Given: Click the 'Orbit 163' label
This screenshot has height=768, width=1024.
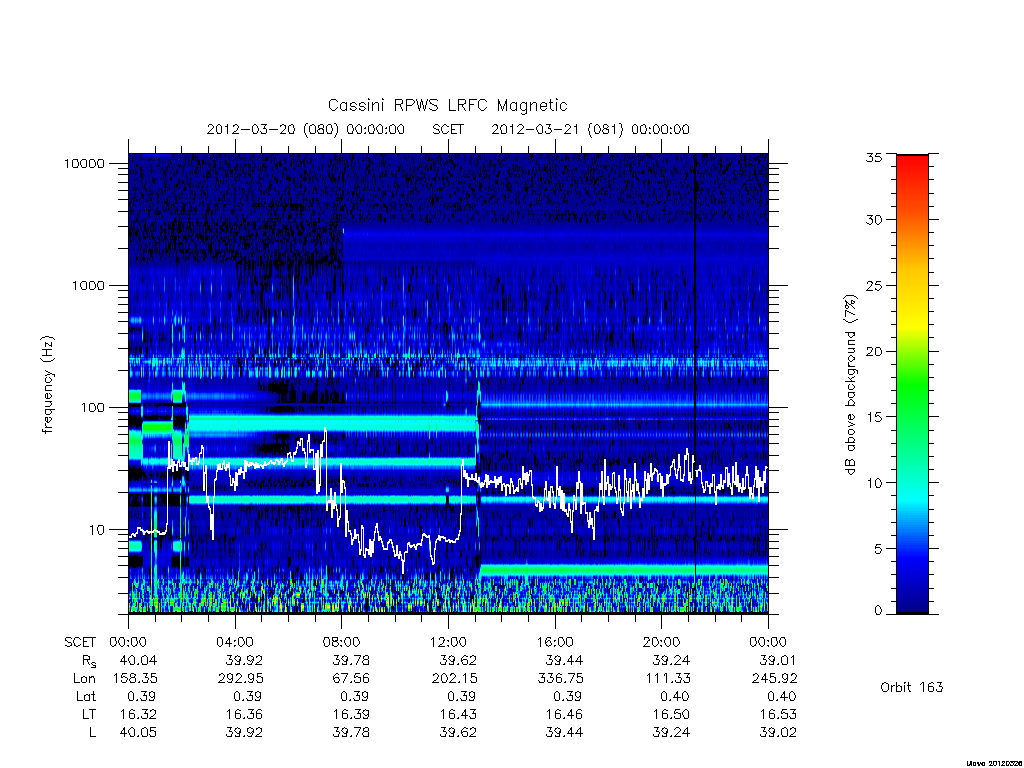Looking at the screenshot, I should (x=912, y=687).
